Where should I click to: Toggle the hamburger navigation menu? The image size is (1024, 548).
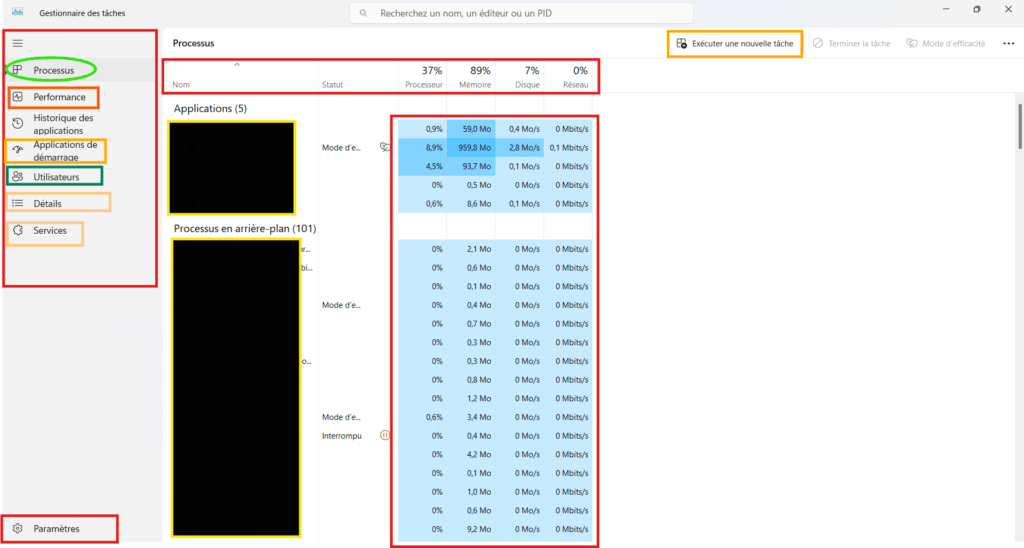17,43
